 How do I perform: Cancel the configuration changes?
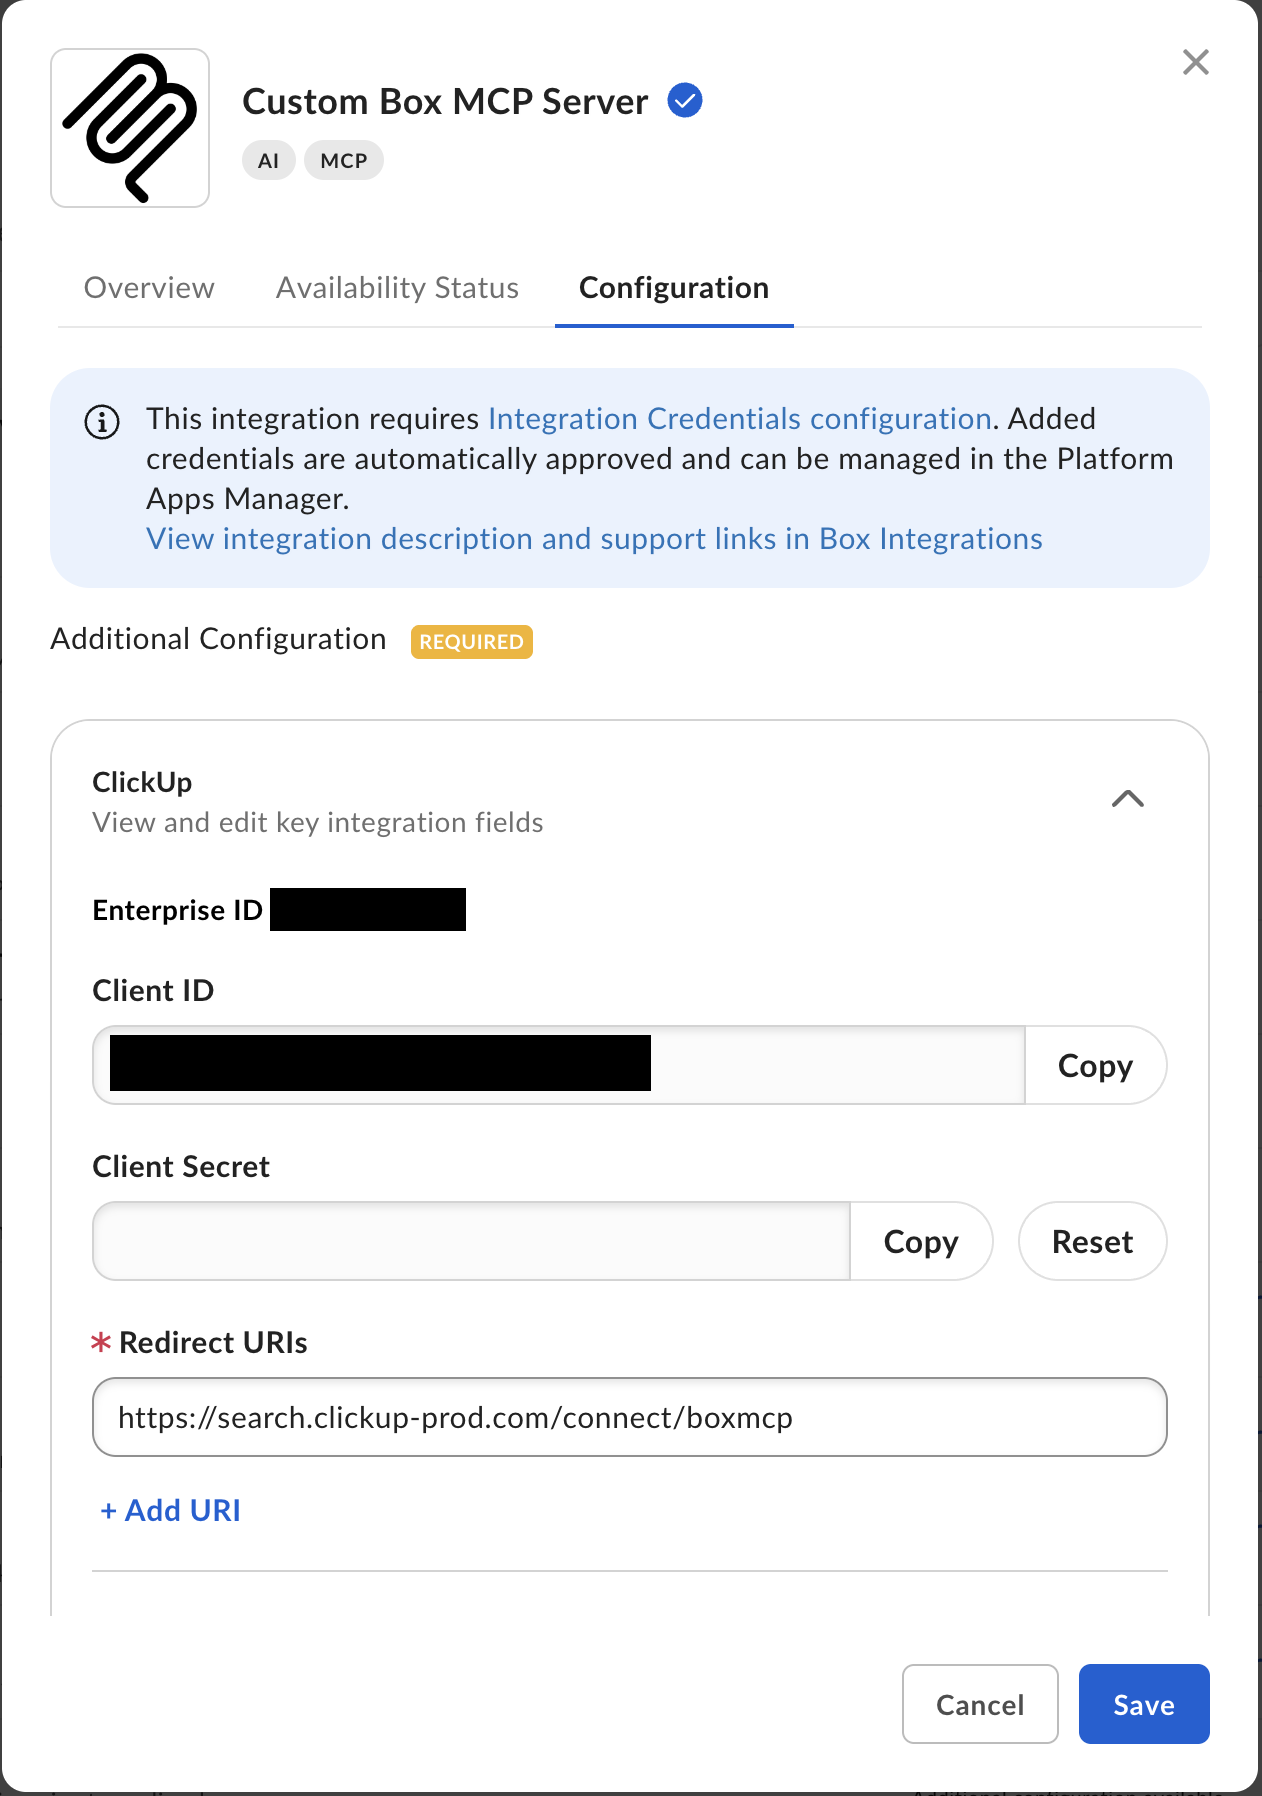[x=980, y=1704]
